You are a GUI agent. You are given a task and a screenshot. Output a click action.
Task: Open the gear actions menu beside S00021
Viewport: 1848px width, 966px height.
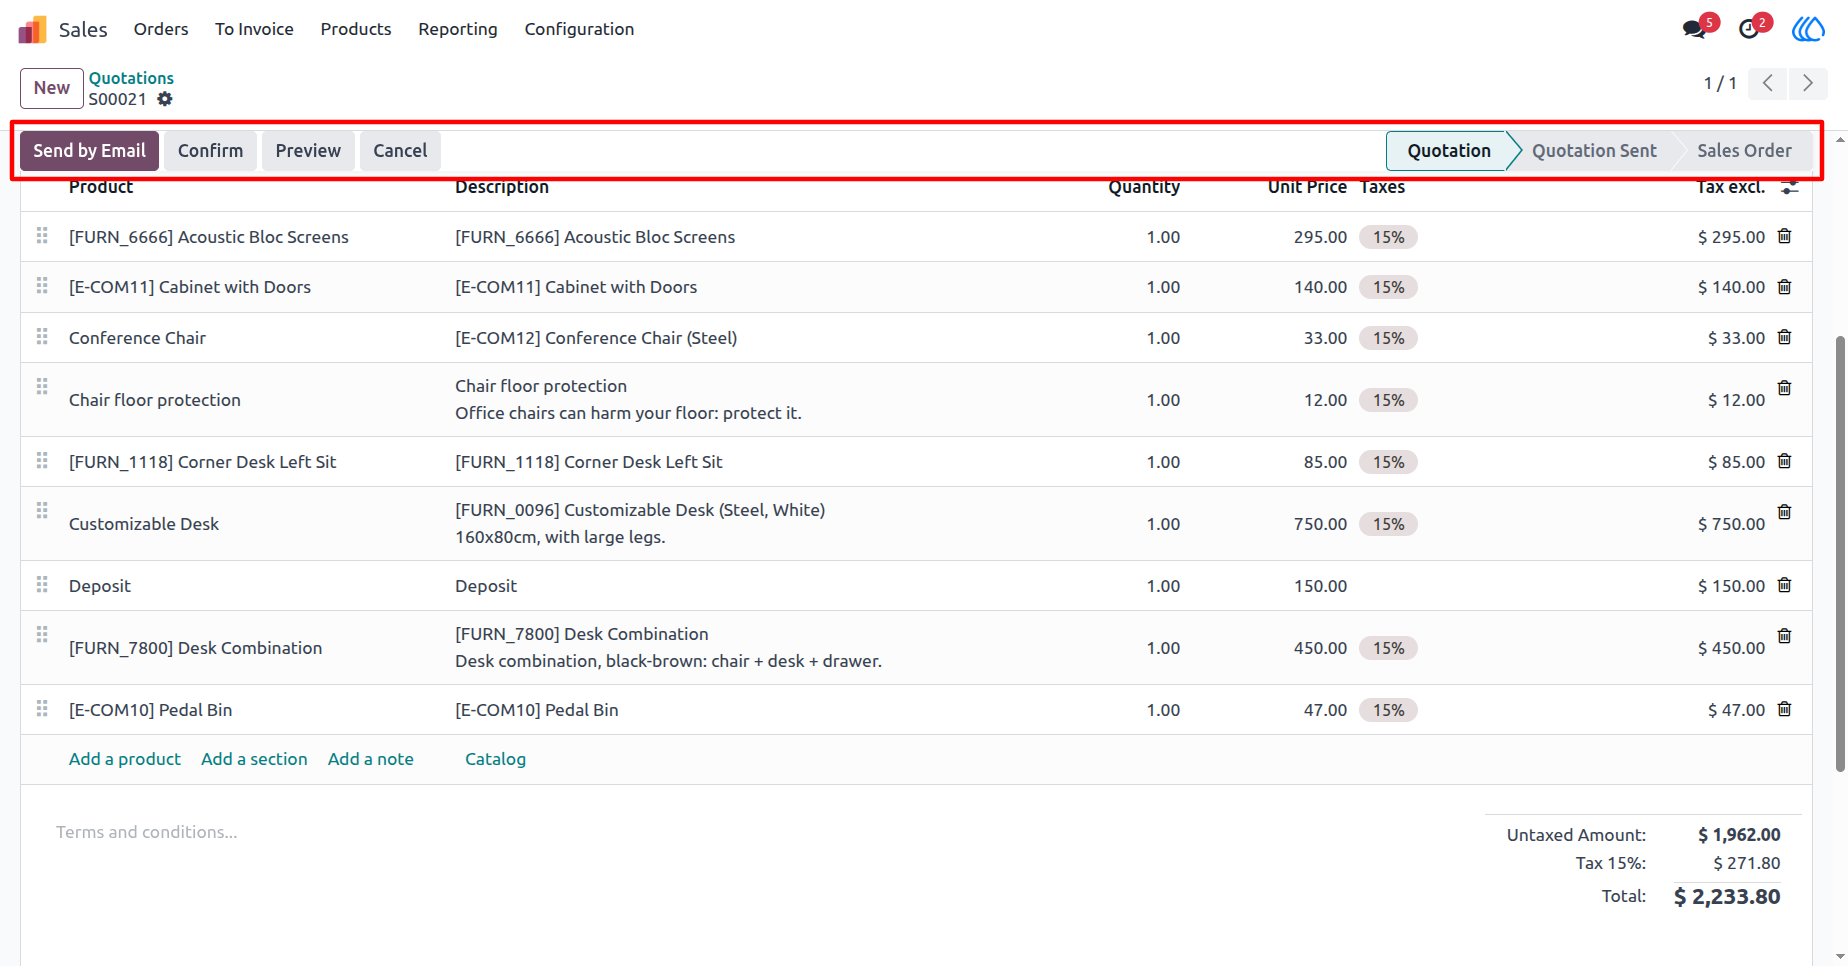[165, 99]
